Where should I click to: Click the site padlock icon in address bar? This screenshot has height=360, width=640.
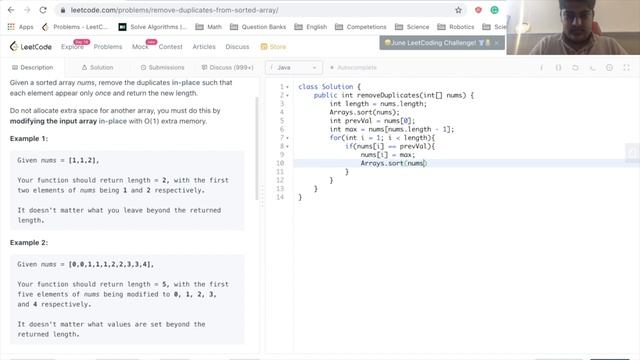pyautogui.click(x=62, y=10)
